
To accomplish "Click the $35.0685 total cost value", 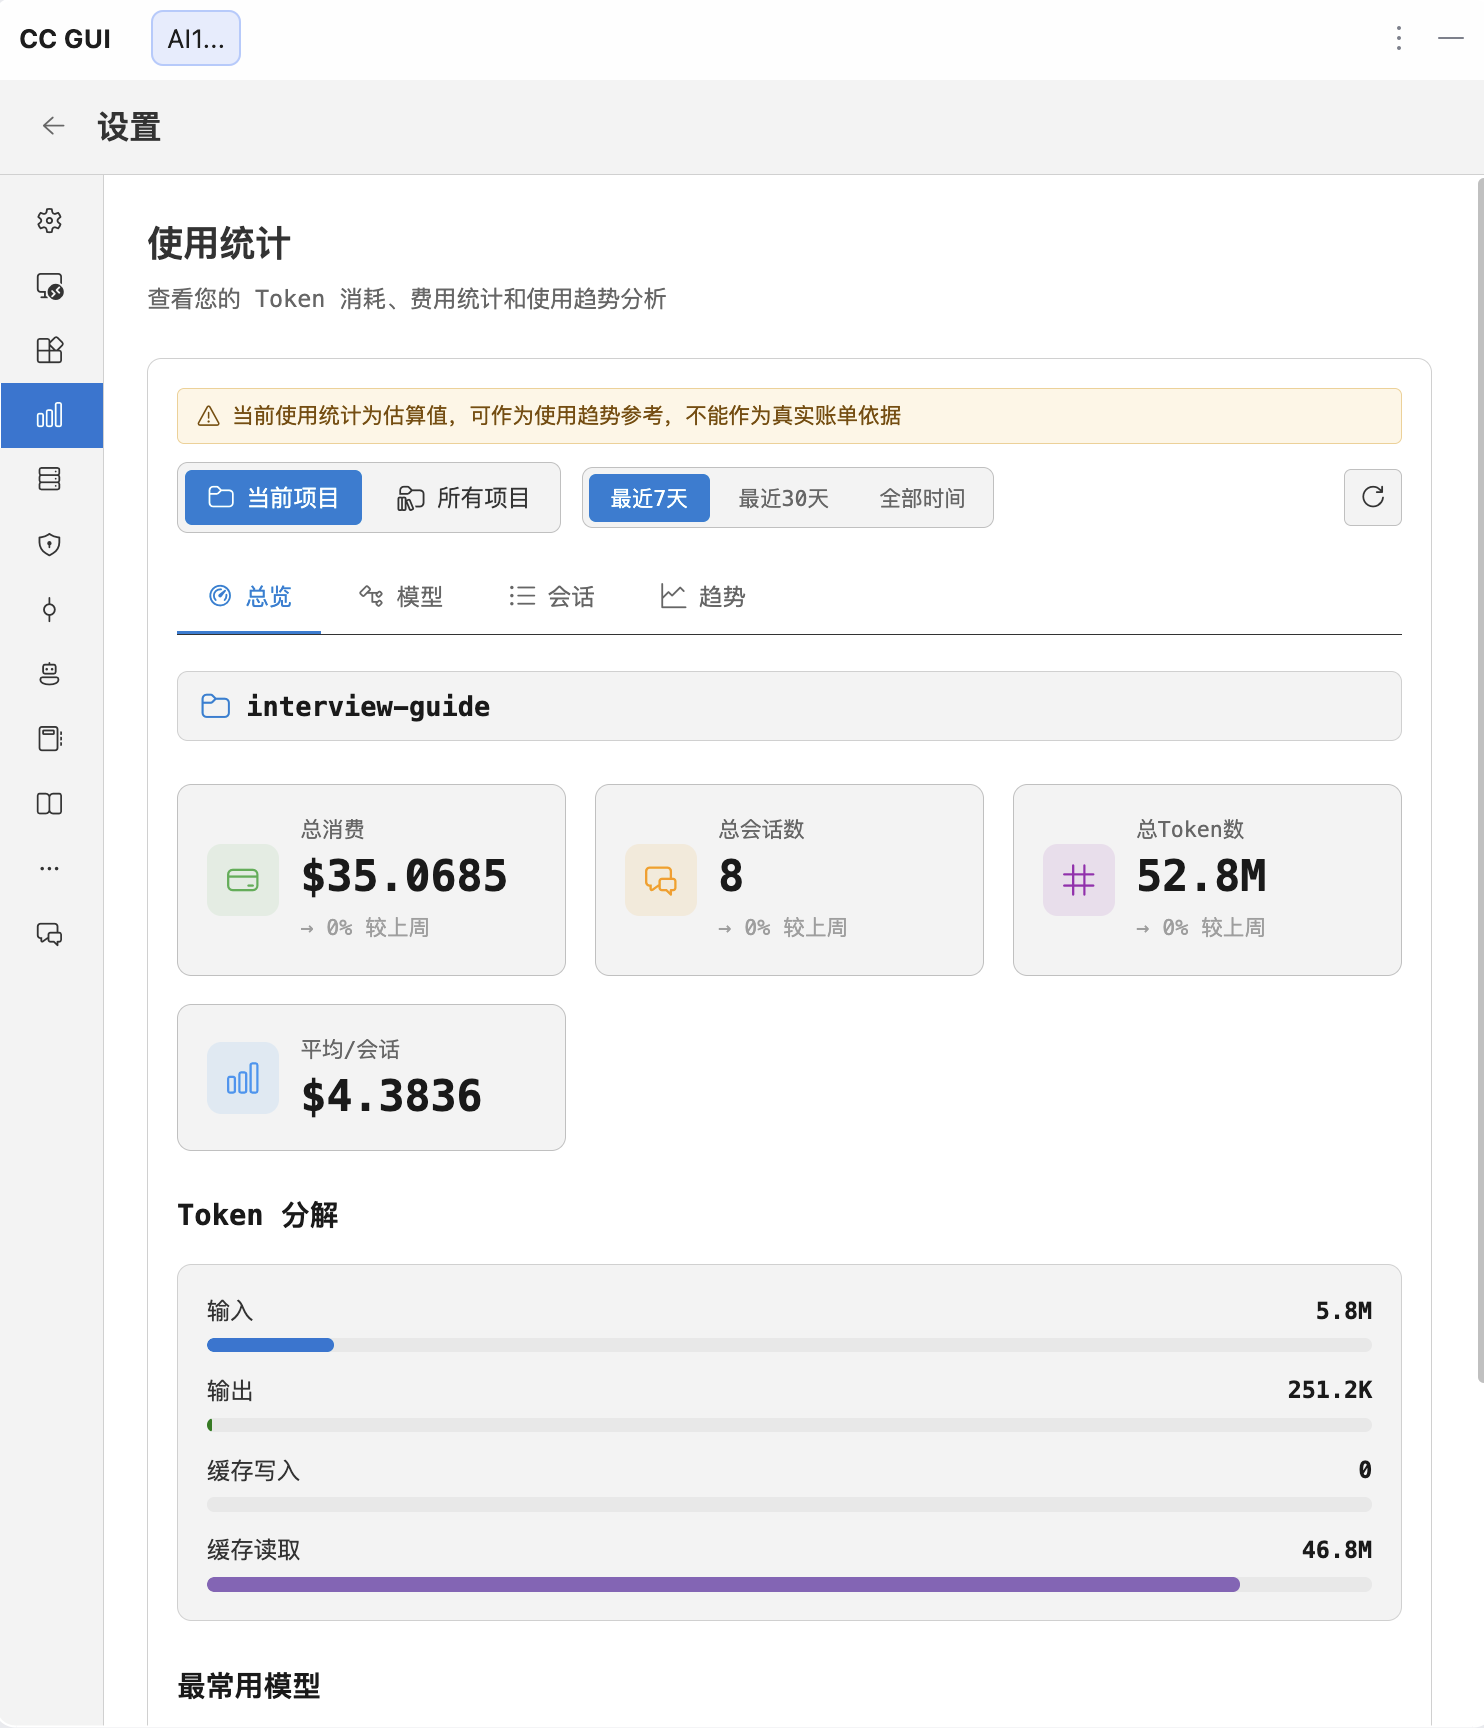I will click(404, 876).
